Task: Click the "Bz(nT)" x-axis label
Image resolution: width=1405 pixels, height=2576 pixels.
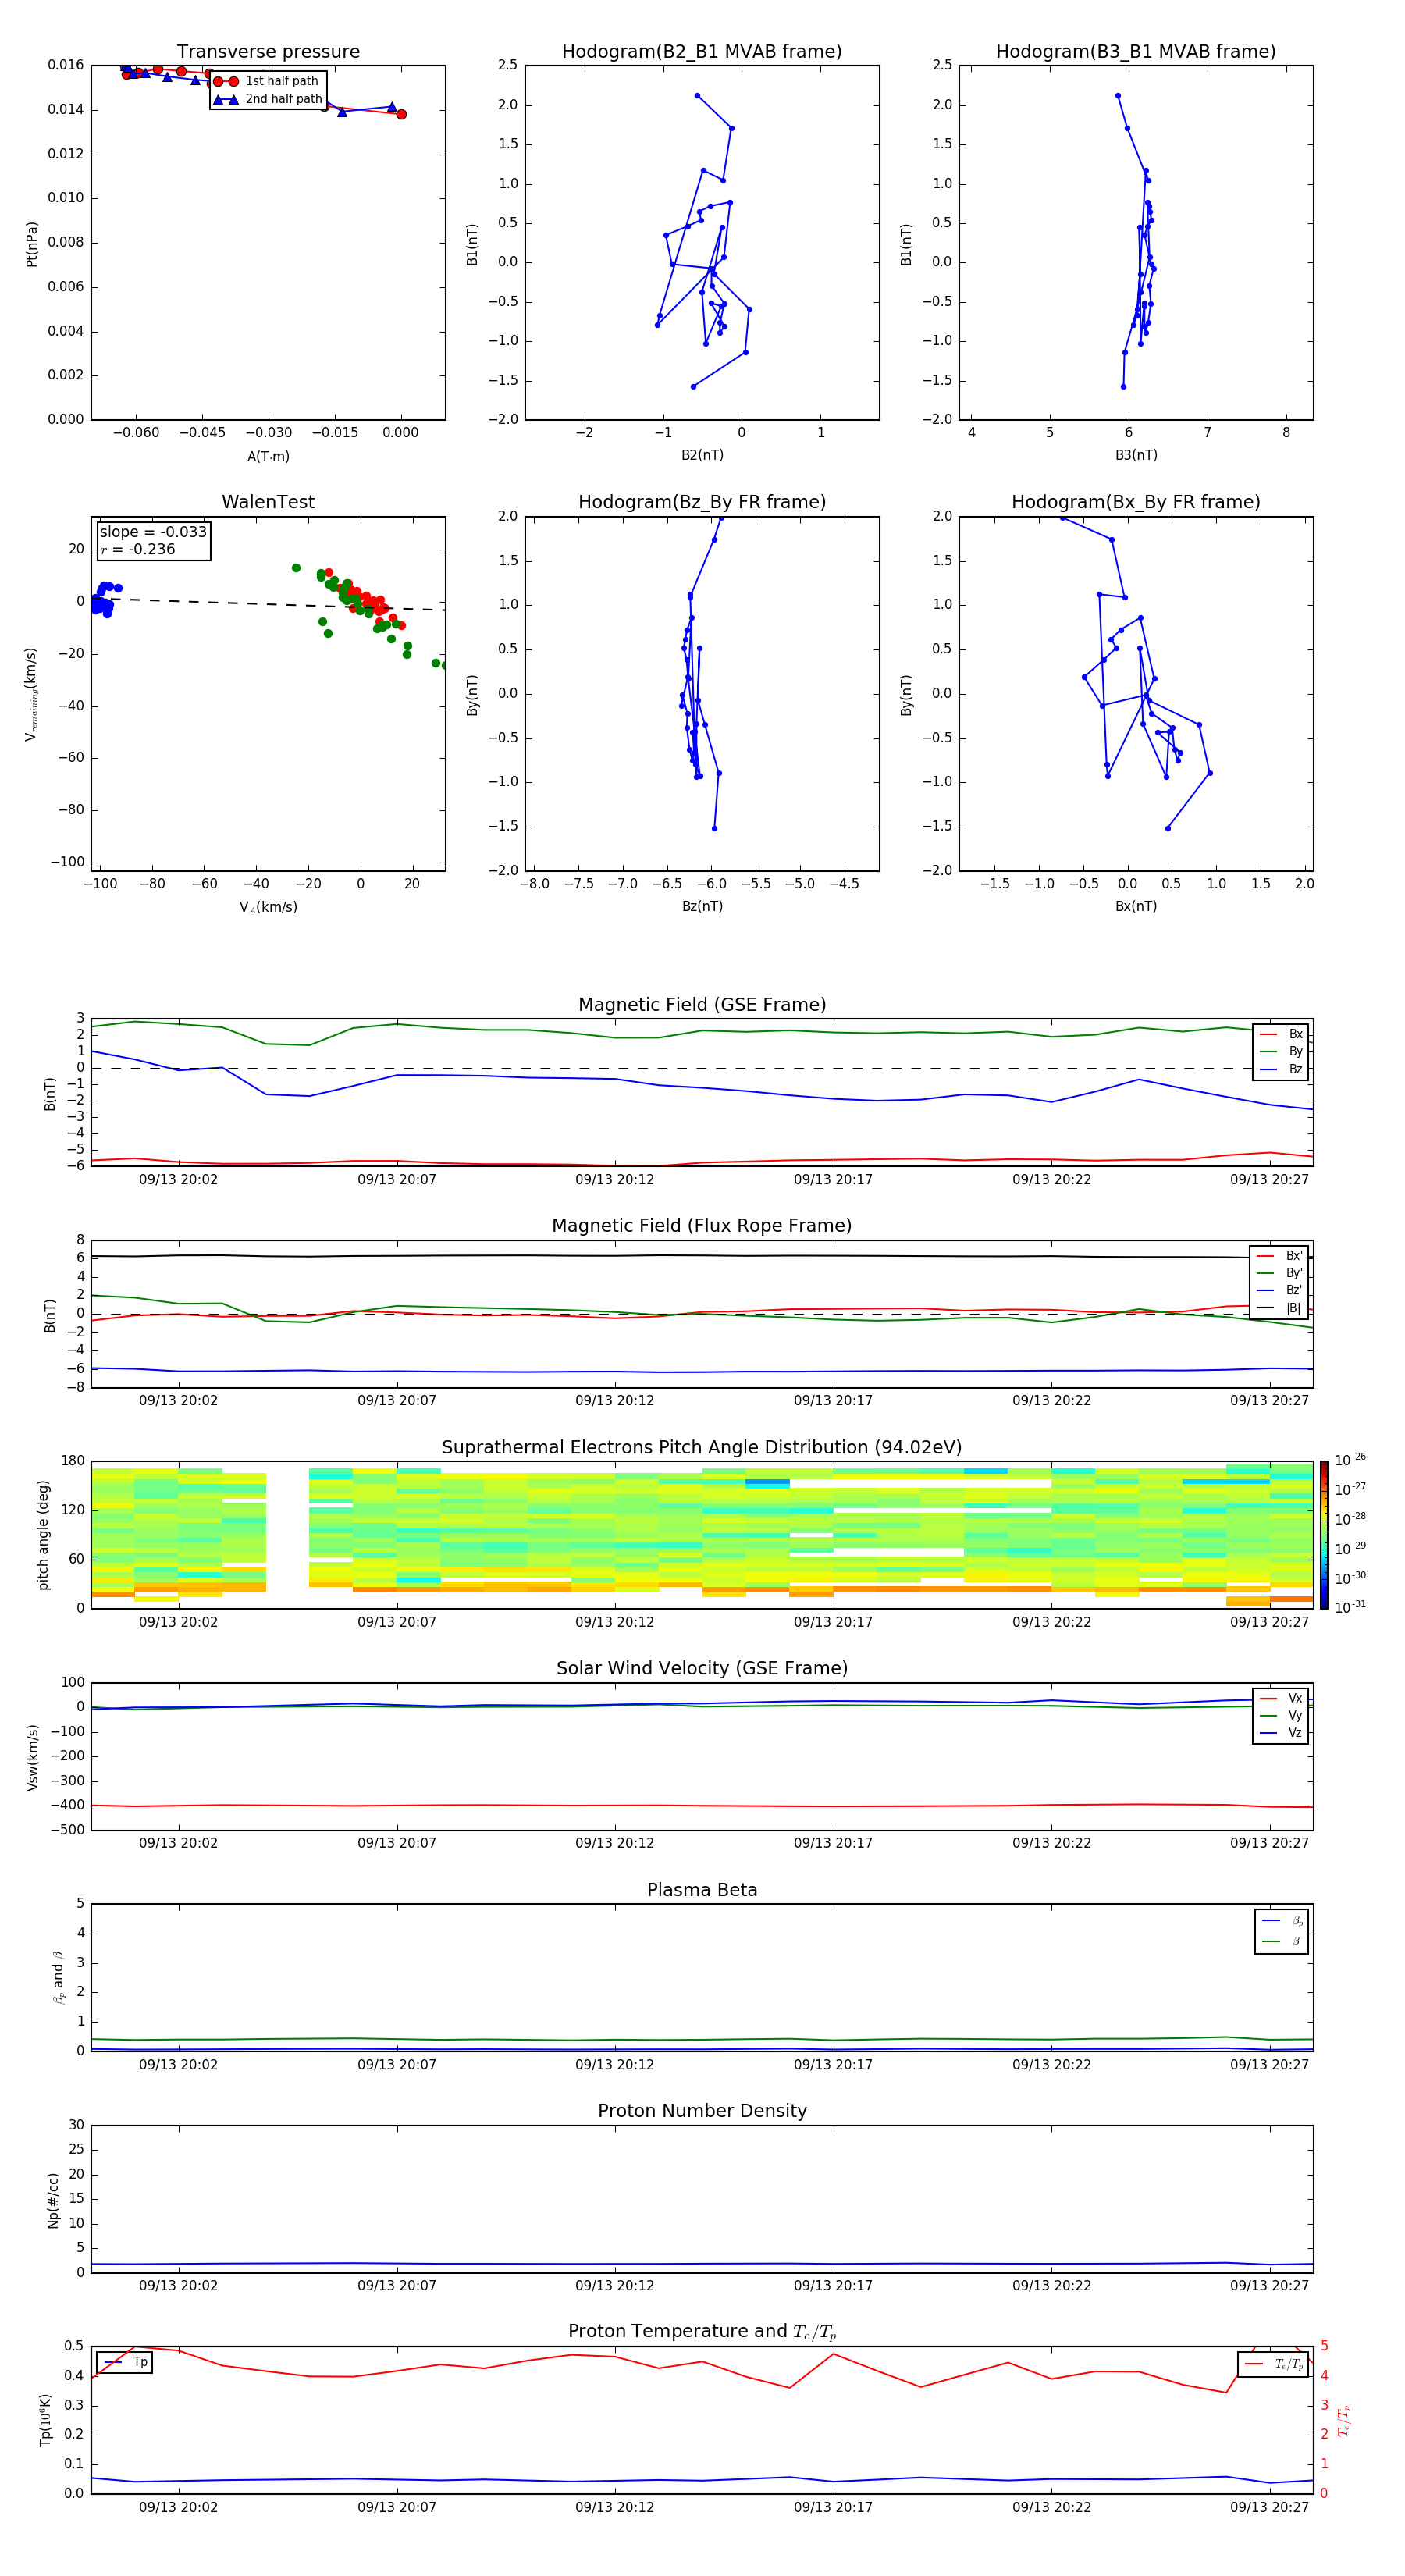Action: click(702, 906)
